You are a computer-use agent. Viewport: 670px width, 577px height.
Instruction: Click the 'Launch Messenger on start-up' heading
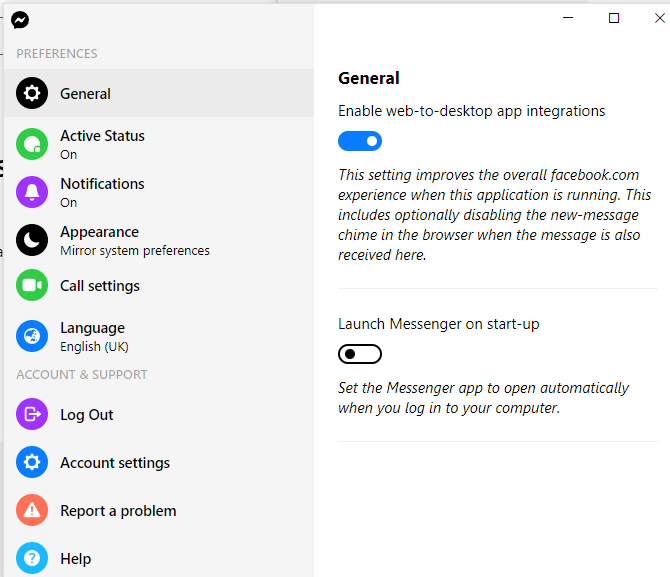click(439, 324)
